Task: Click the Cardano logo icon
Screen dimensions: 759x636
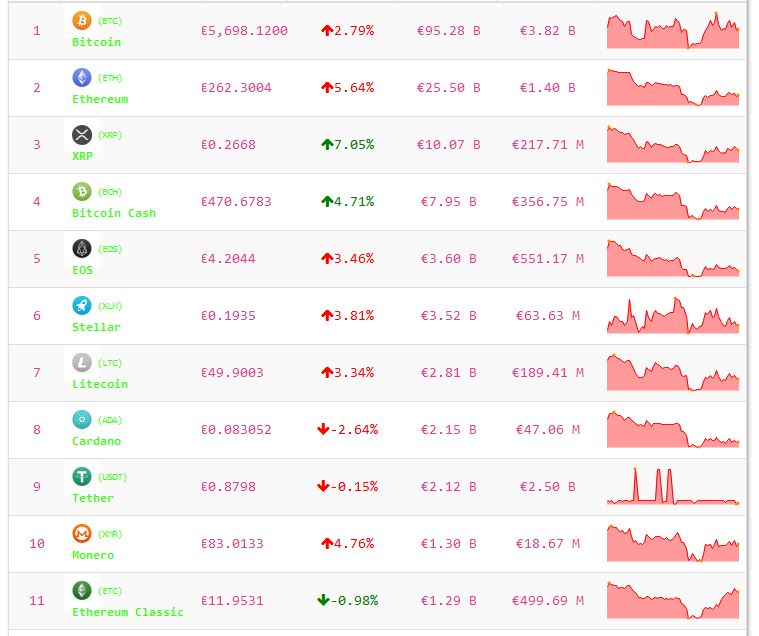Action: click(82, 419)
